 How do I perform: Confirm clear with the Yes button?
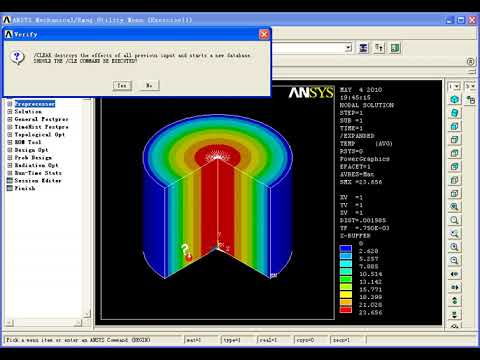(122, 86)
